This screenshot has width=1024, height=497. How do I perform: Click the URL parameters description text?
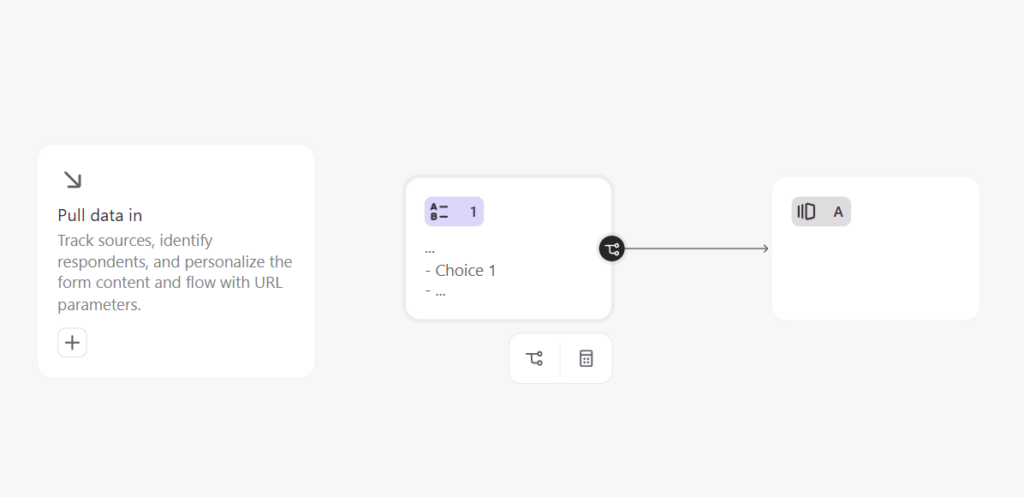175,272
